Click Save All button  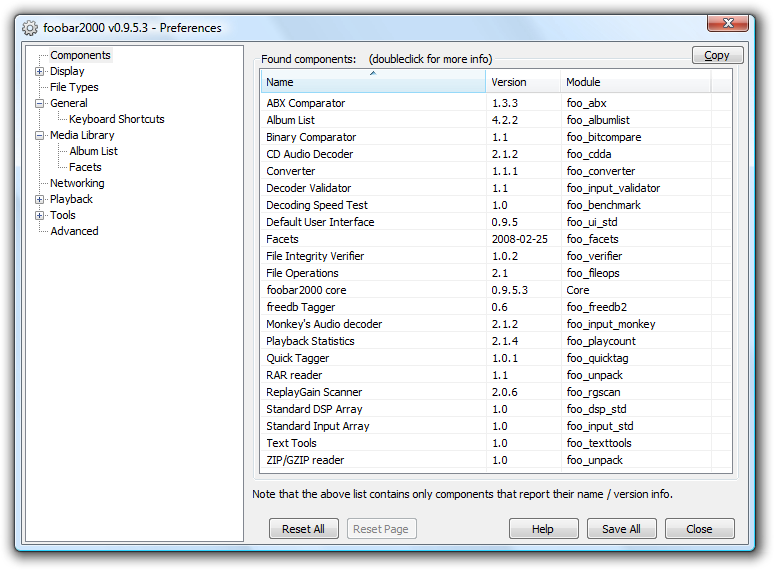point(621,529)
